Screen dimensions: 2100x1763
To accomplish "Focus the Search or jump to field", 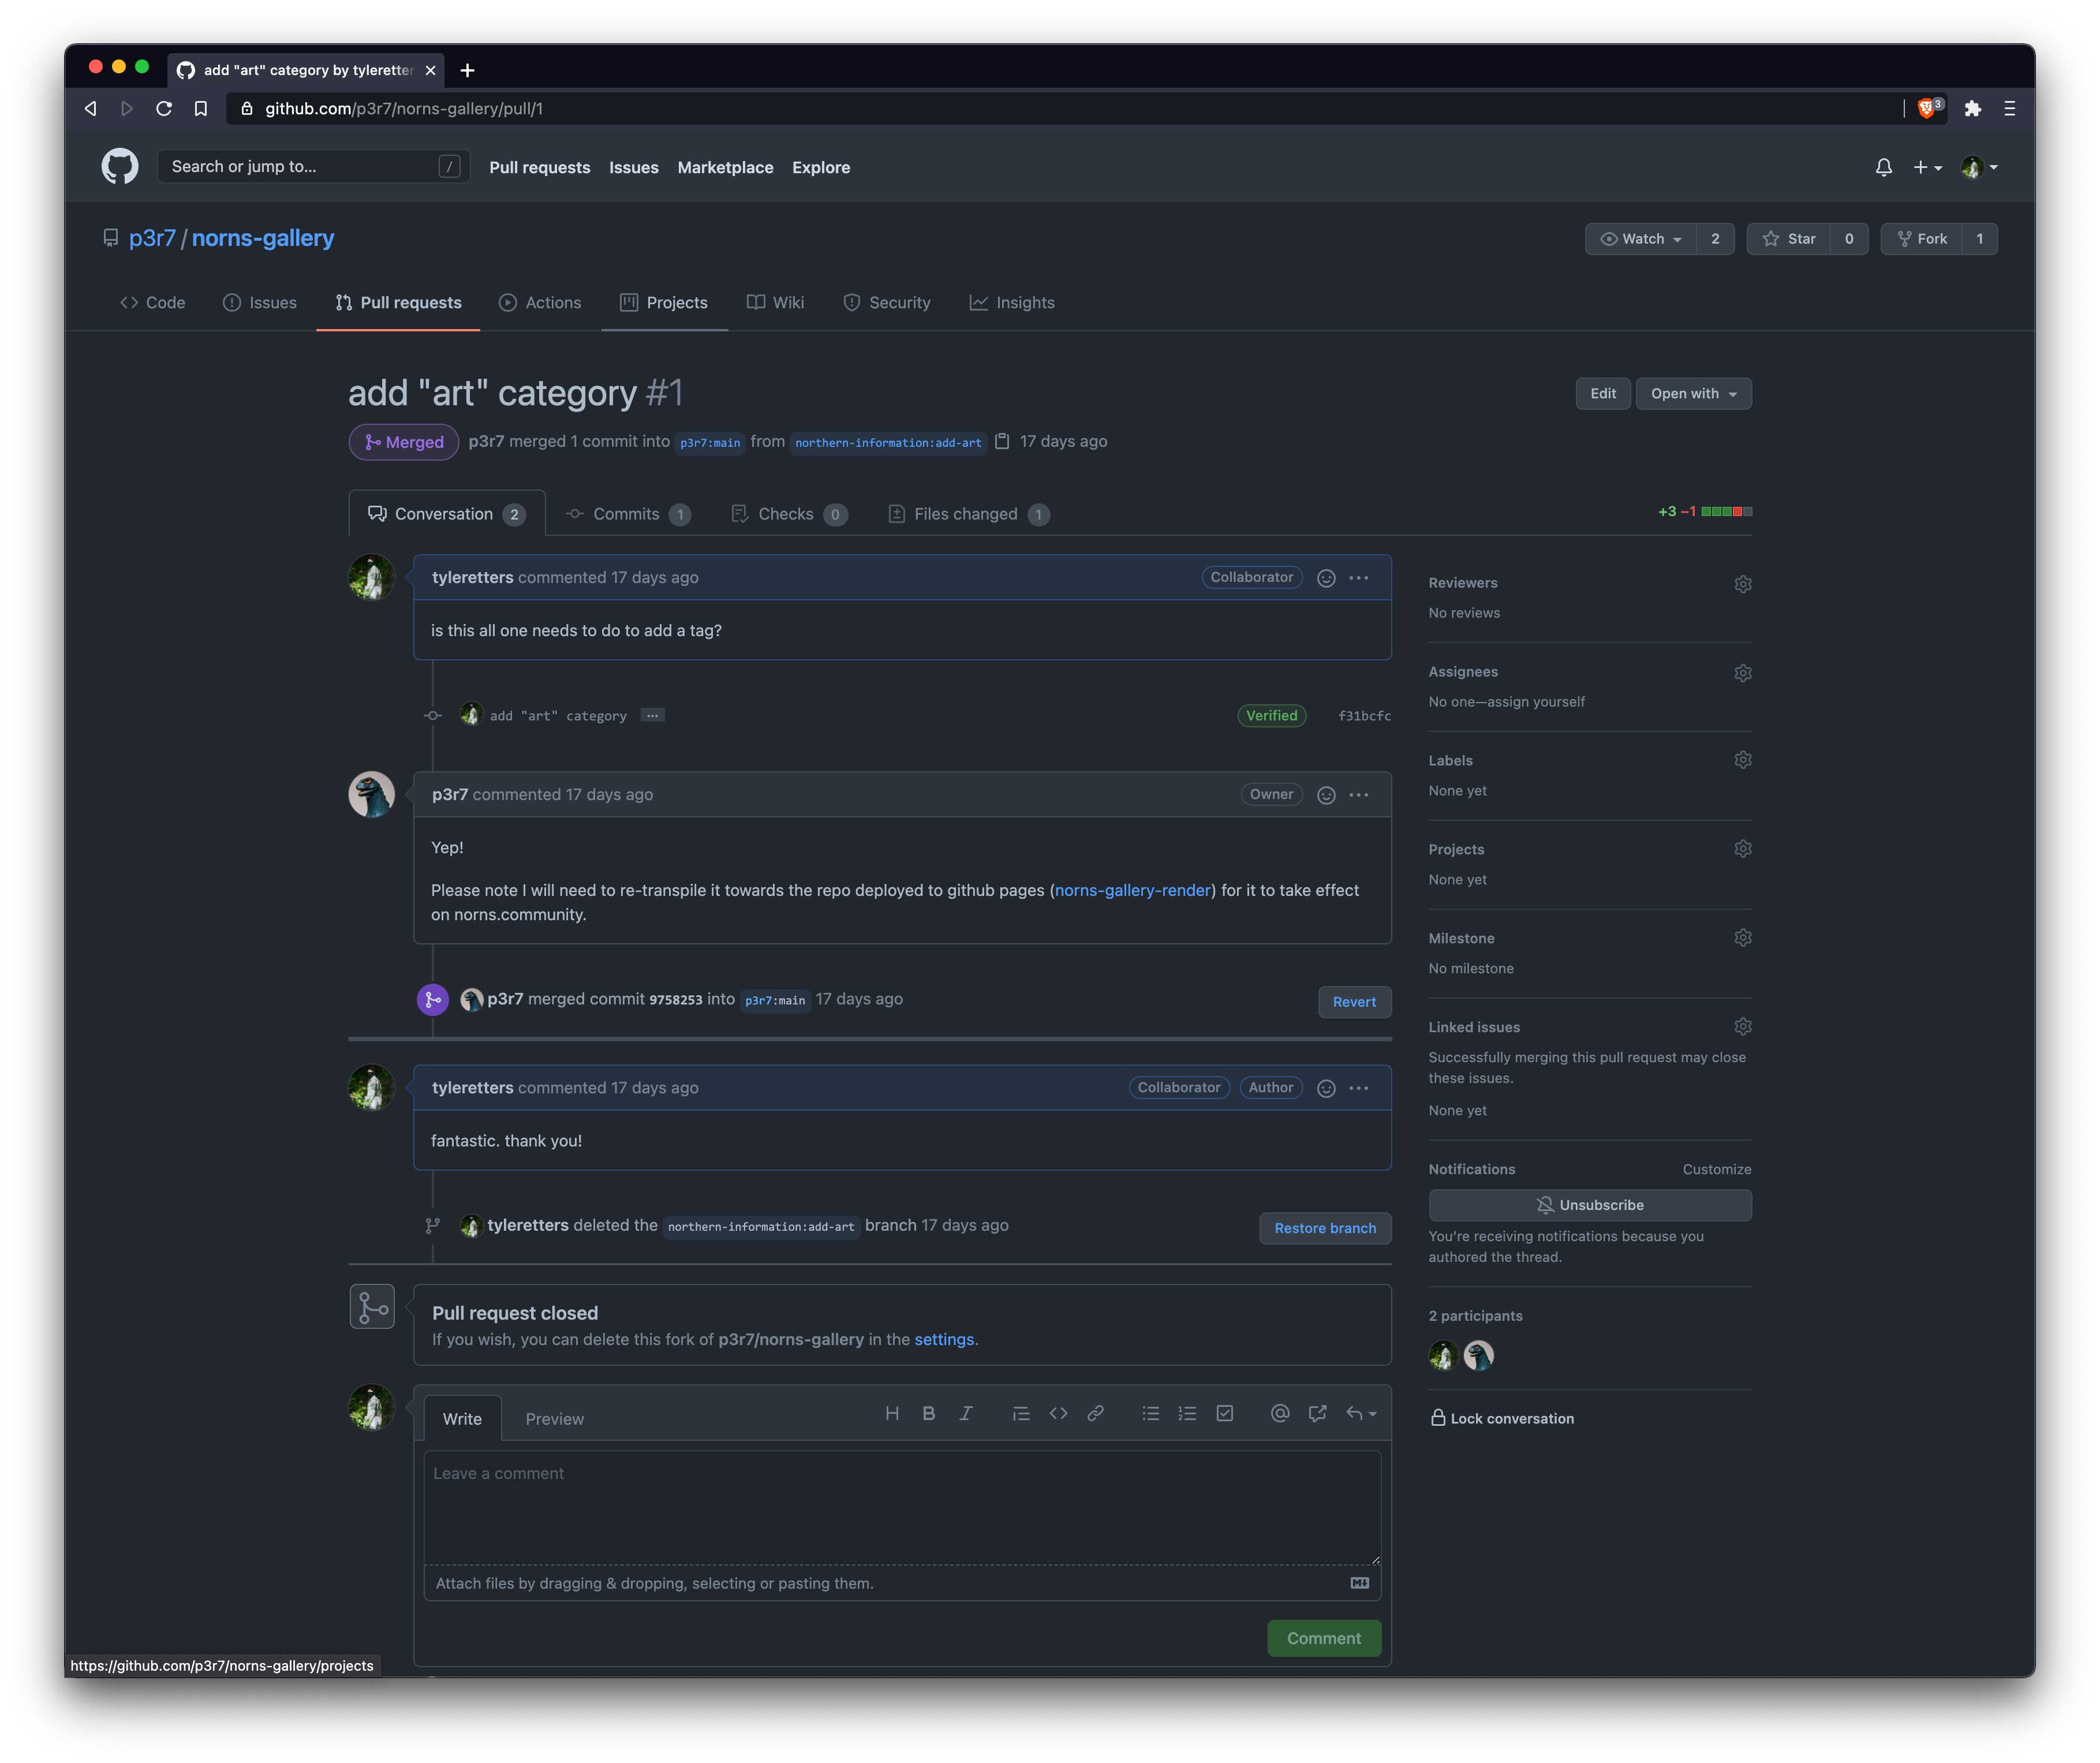I will pos(313,167).
